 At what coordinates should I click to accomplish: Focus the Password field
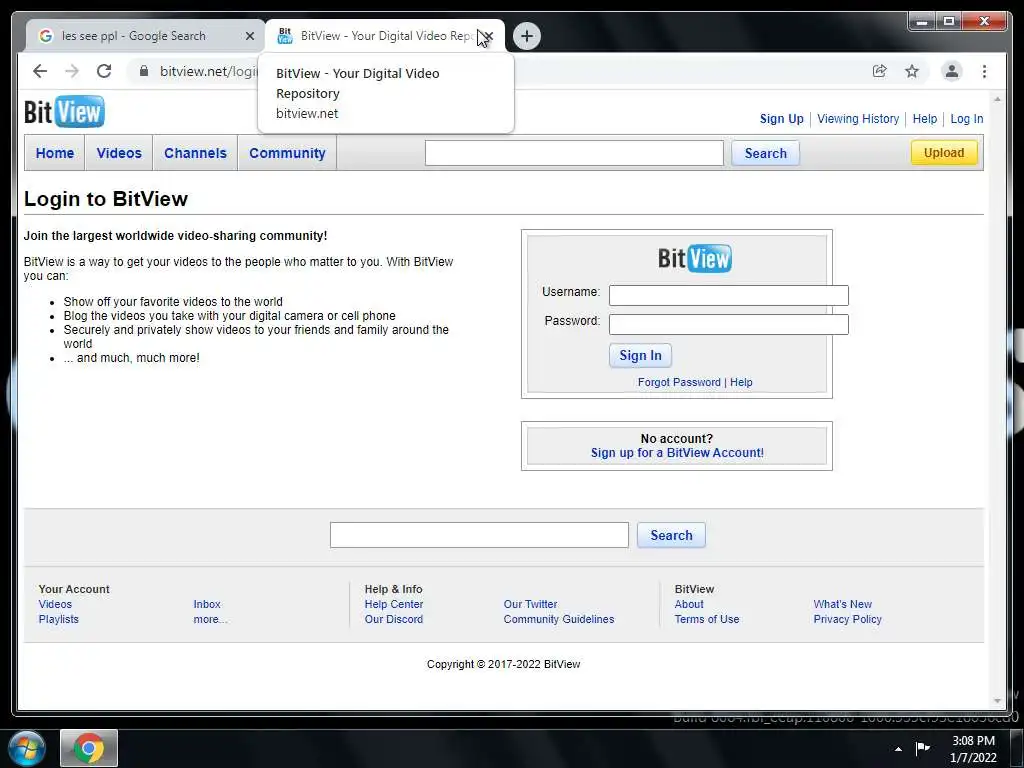[729, 325]
